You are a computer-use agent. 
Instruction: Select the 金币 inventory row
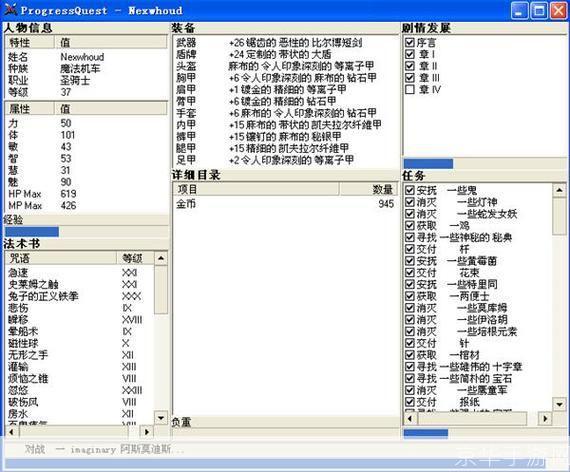pos(285,204)
